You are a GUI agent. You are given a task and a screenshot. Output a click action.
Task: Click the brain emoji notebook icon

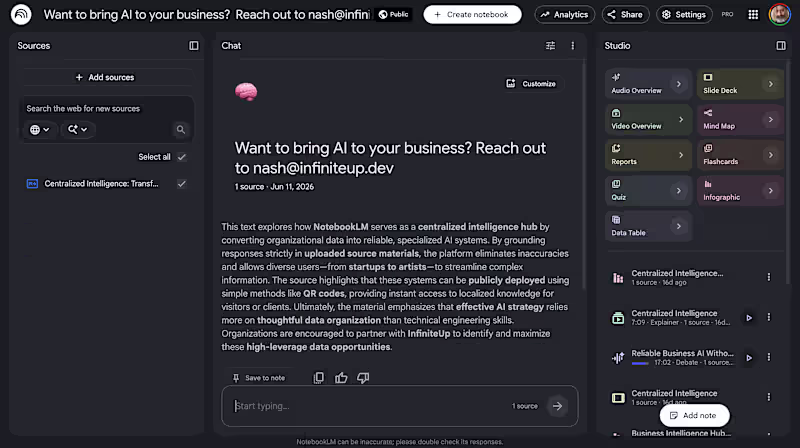click(x=246, y=91)
